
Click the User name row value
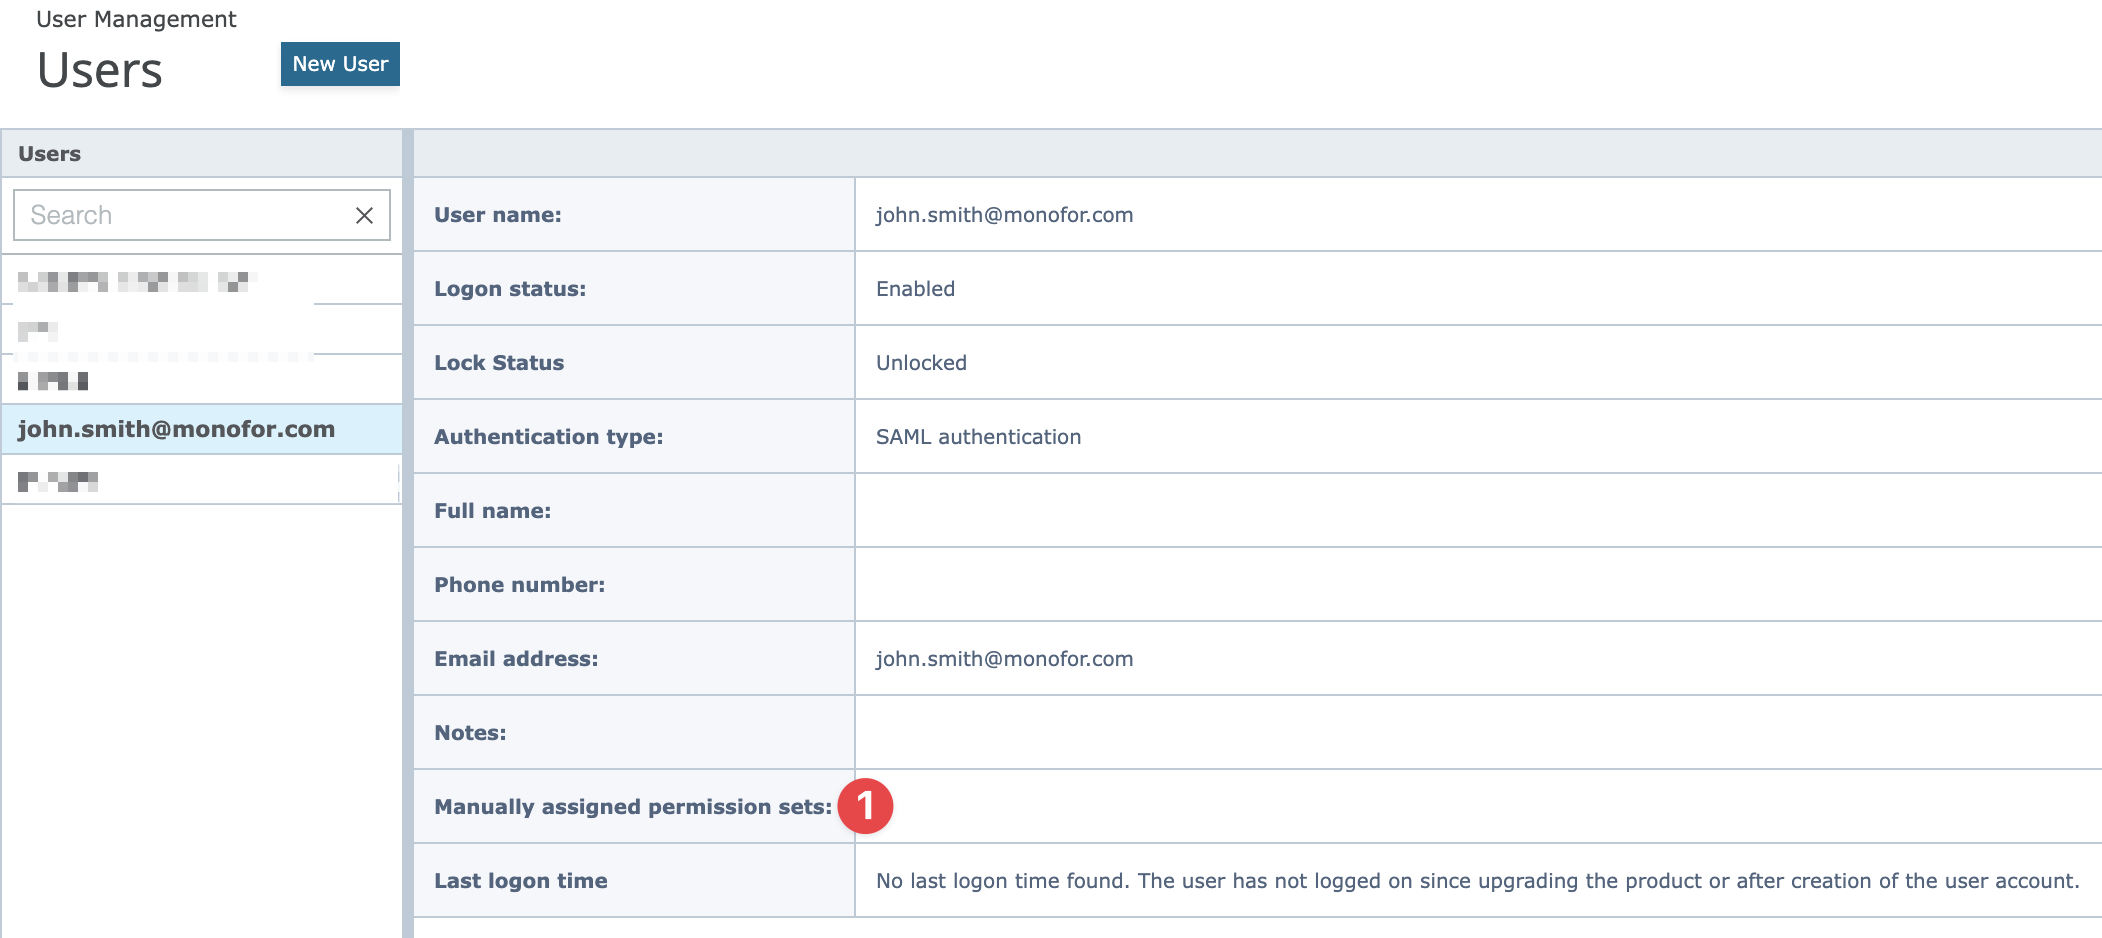coord(1004,214)
